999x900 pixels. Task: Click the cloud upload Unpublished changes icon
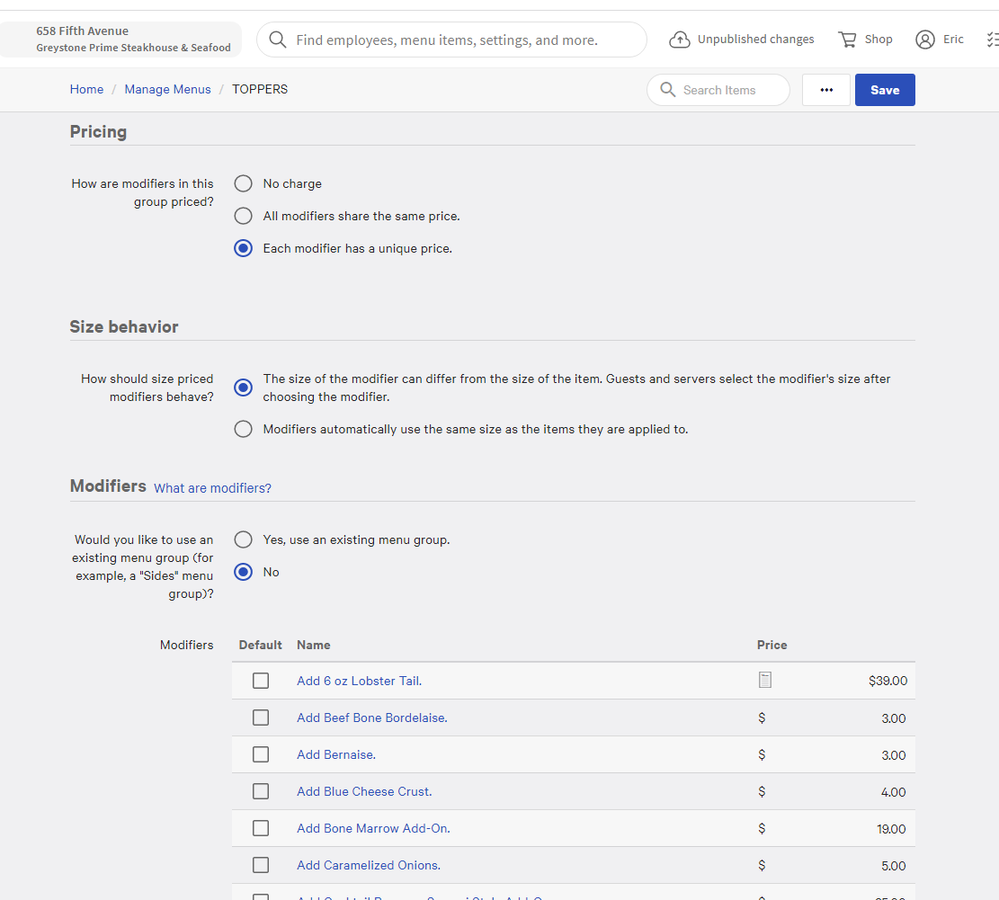coord(680,40)
